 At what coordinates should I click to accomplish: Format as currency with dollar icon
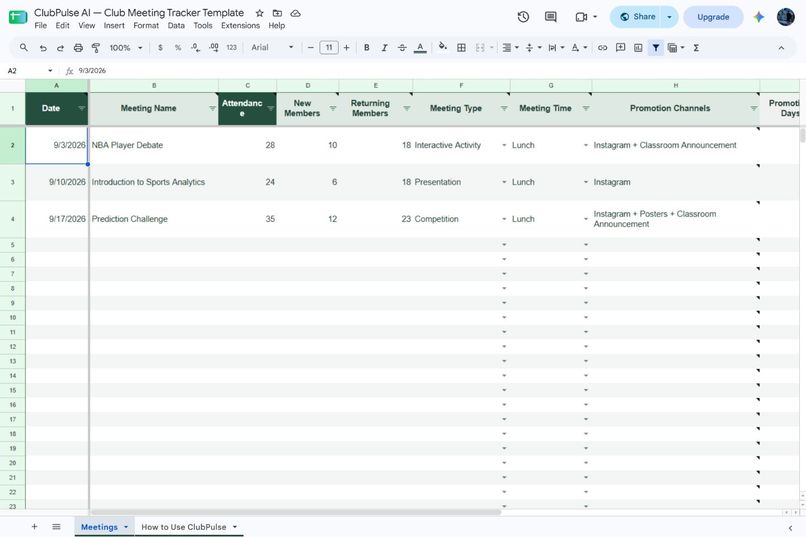(160, 48)
